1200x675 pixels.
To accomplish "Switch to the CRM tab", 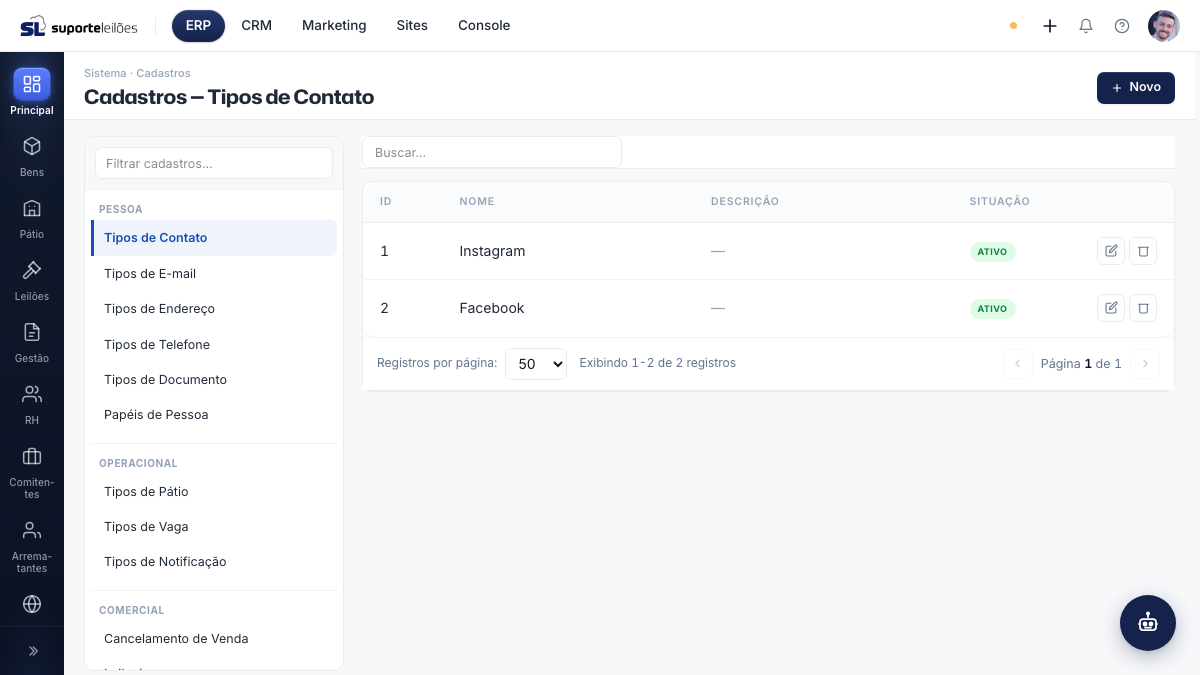I will pos(257,26).
